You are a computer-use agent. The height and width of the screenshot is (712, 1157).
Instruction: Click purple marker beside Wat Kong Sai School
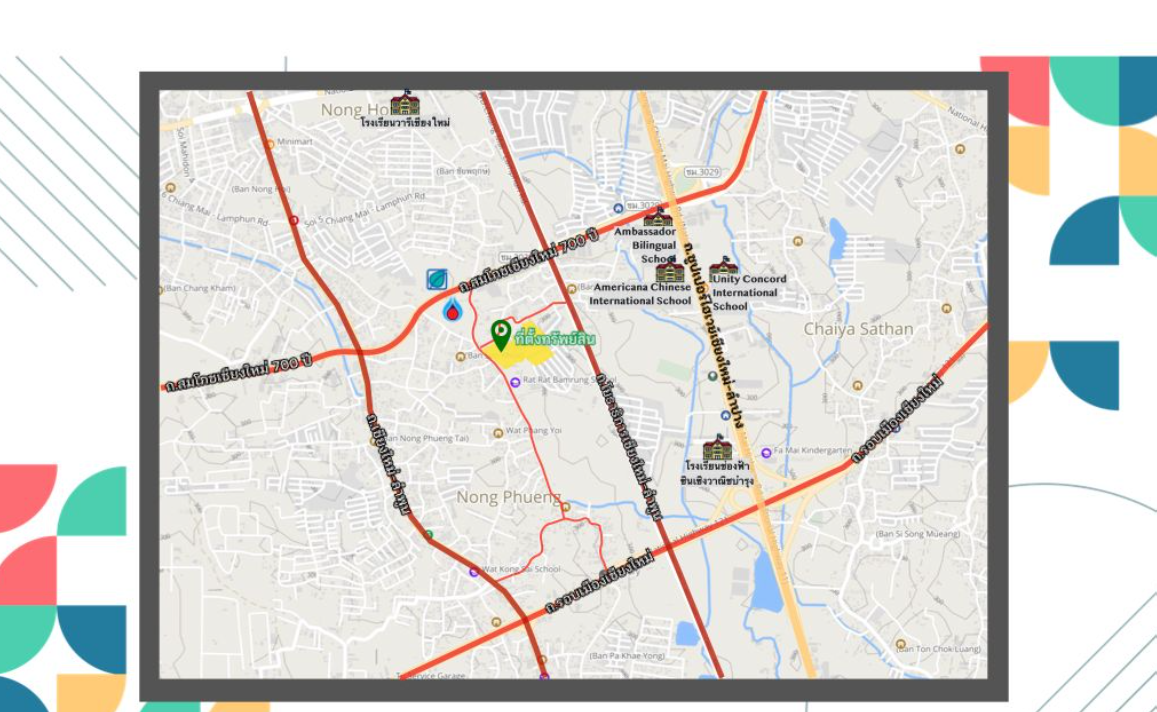[474, 571]
